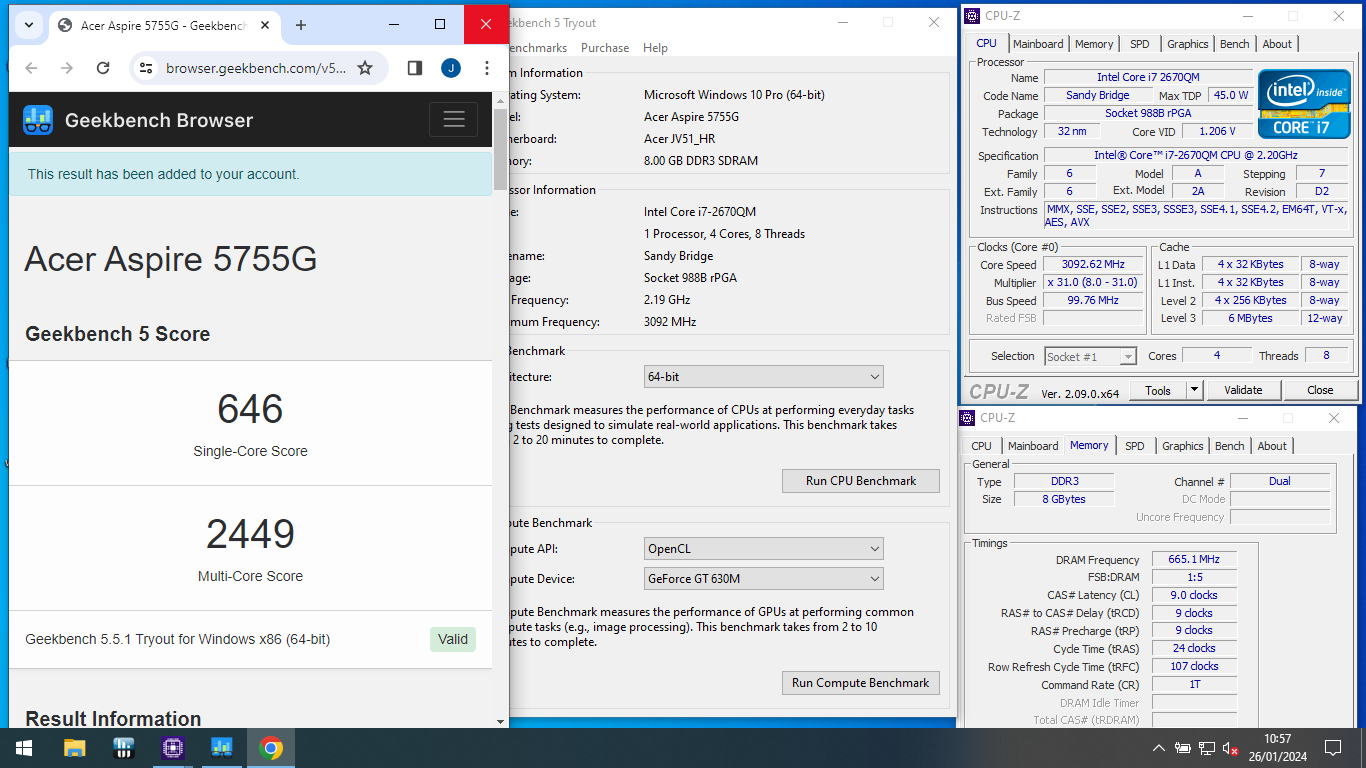Open the Geekbench taskbar icon
The image size is (1366, 768).
point(222,748)
